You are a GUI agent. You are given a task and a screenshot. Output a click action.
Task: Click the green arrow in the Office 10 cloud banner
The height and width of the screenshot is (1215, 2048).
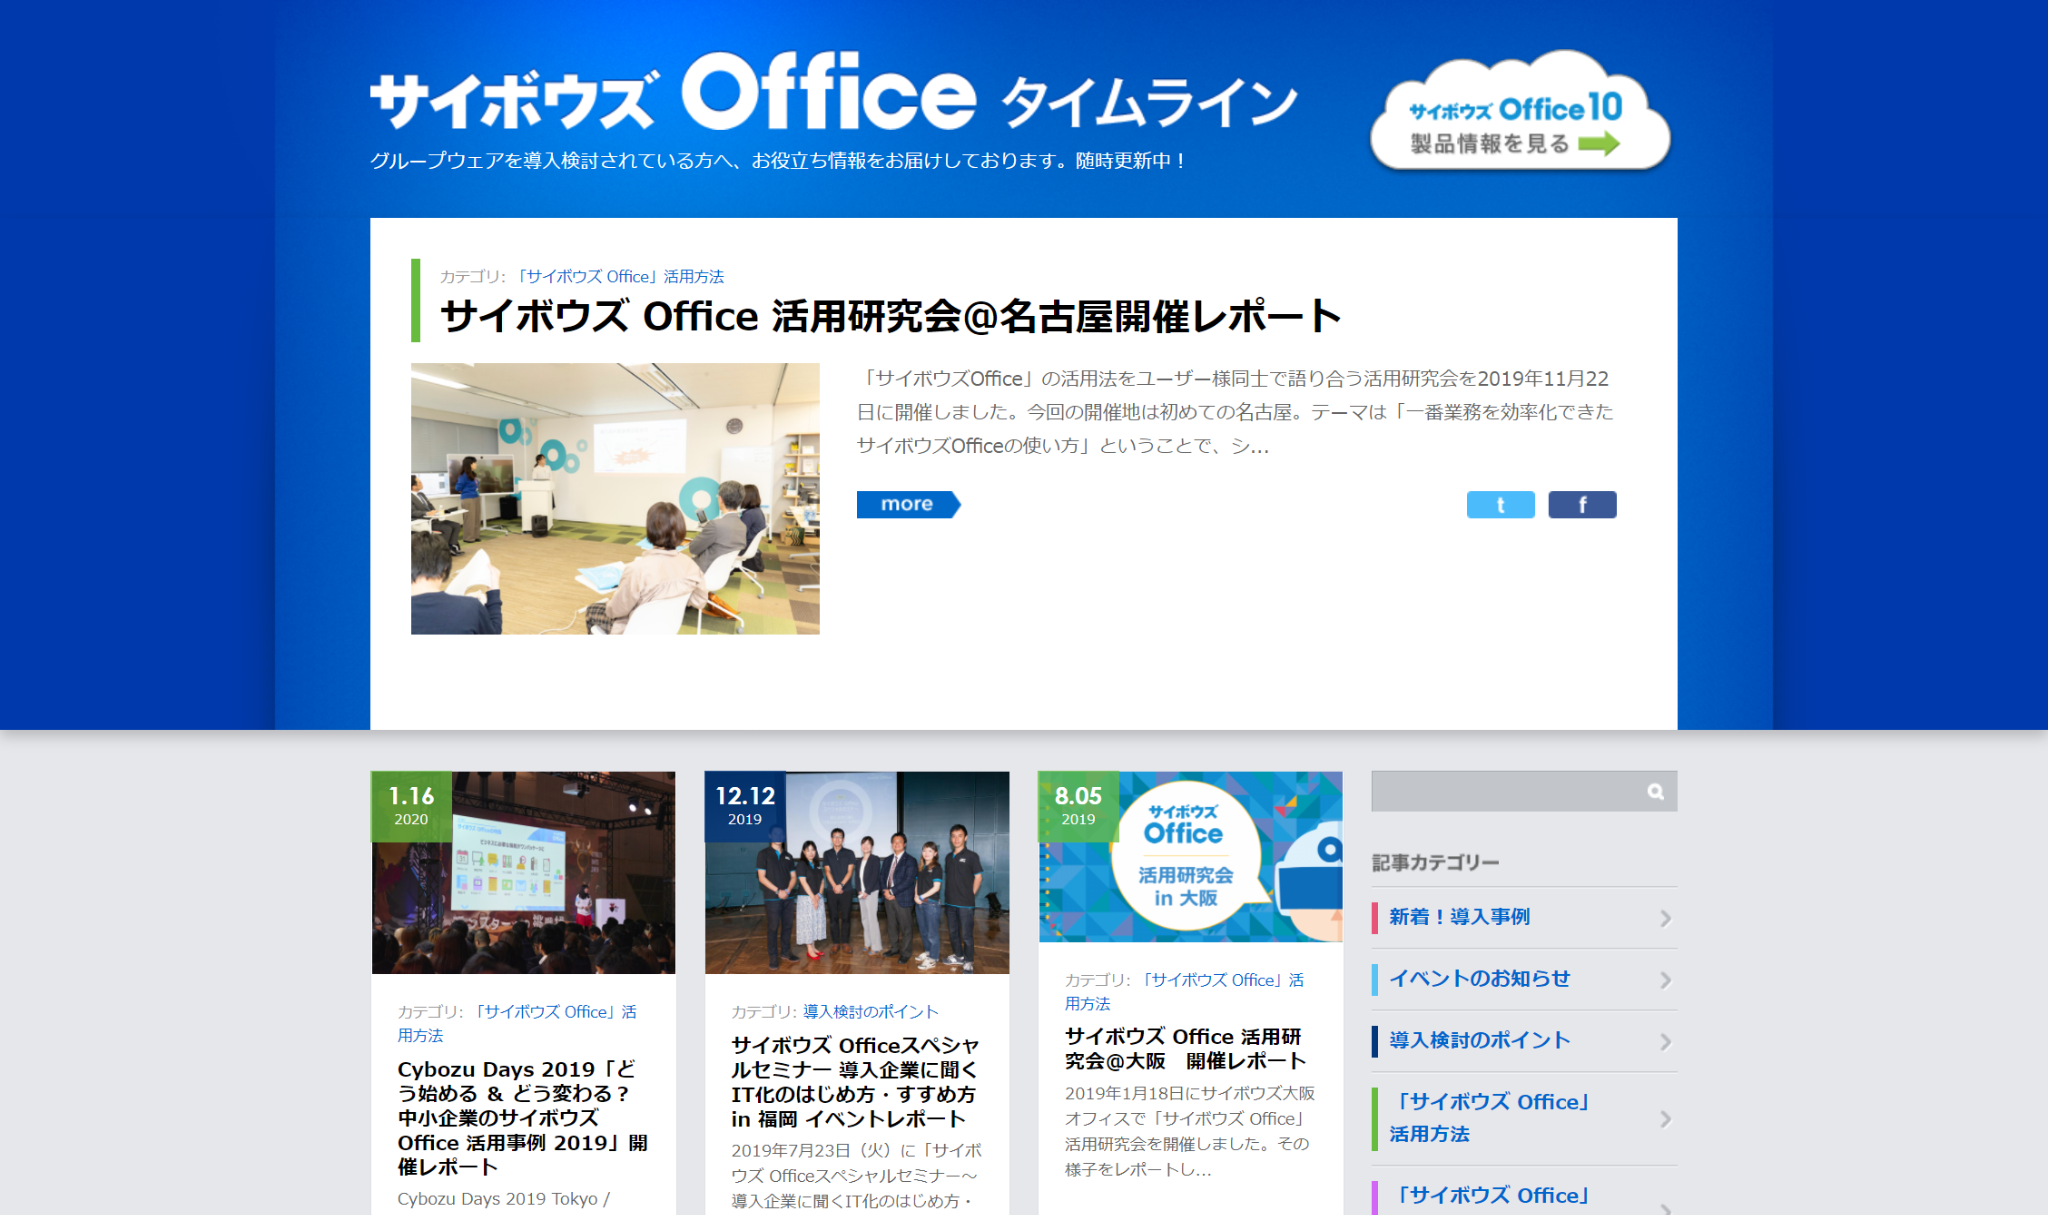click(1599, 144)
